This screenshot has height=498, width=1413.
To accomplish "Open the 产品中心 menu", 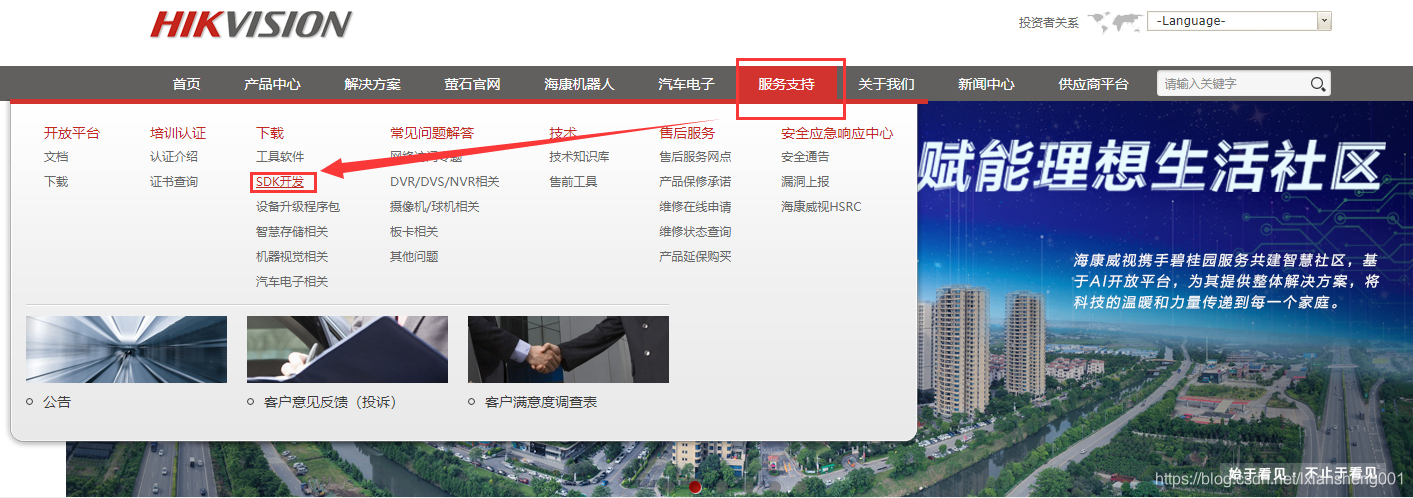I will 272,84.
